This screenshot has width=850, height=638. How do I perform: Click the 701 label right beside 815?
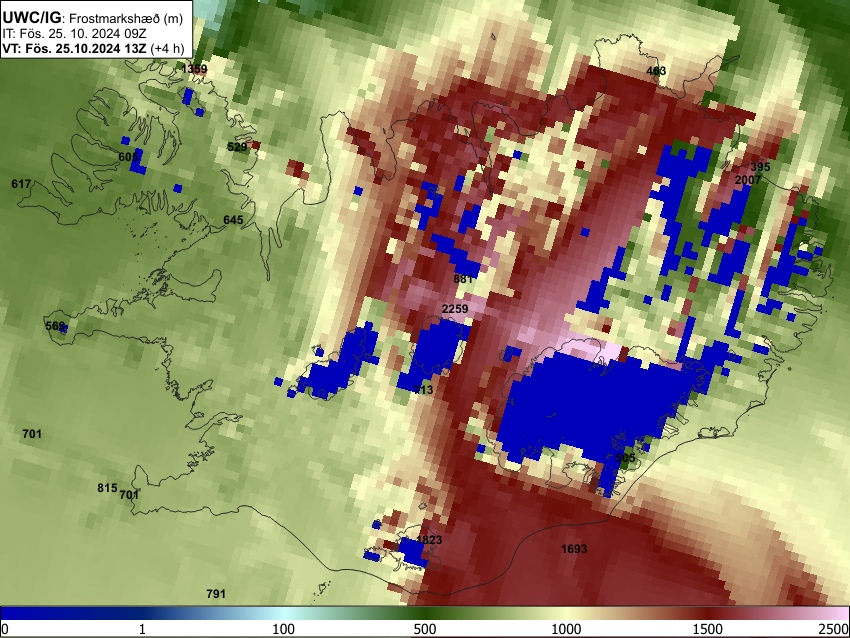coord(129,494)
